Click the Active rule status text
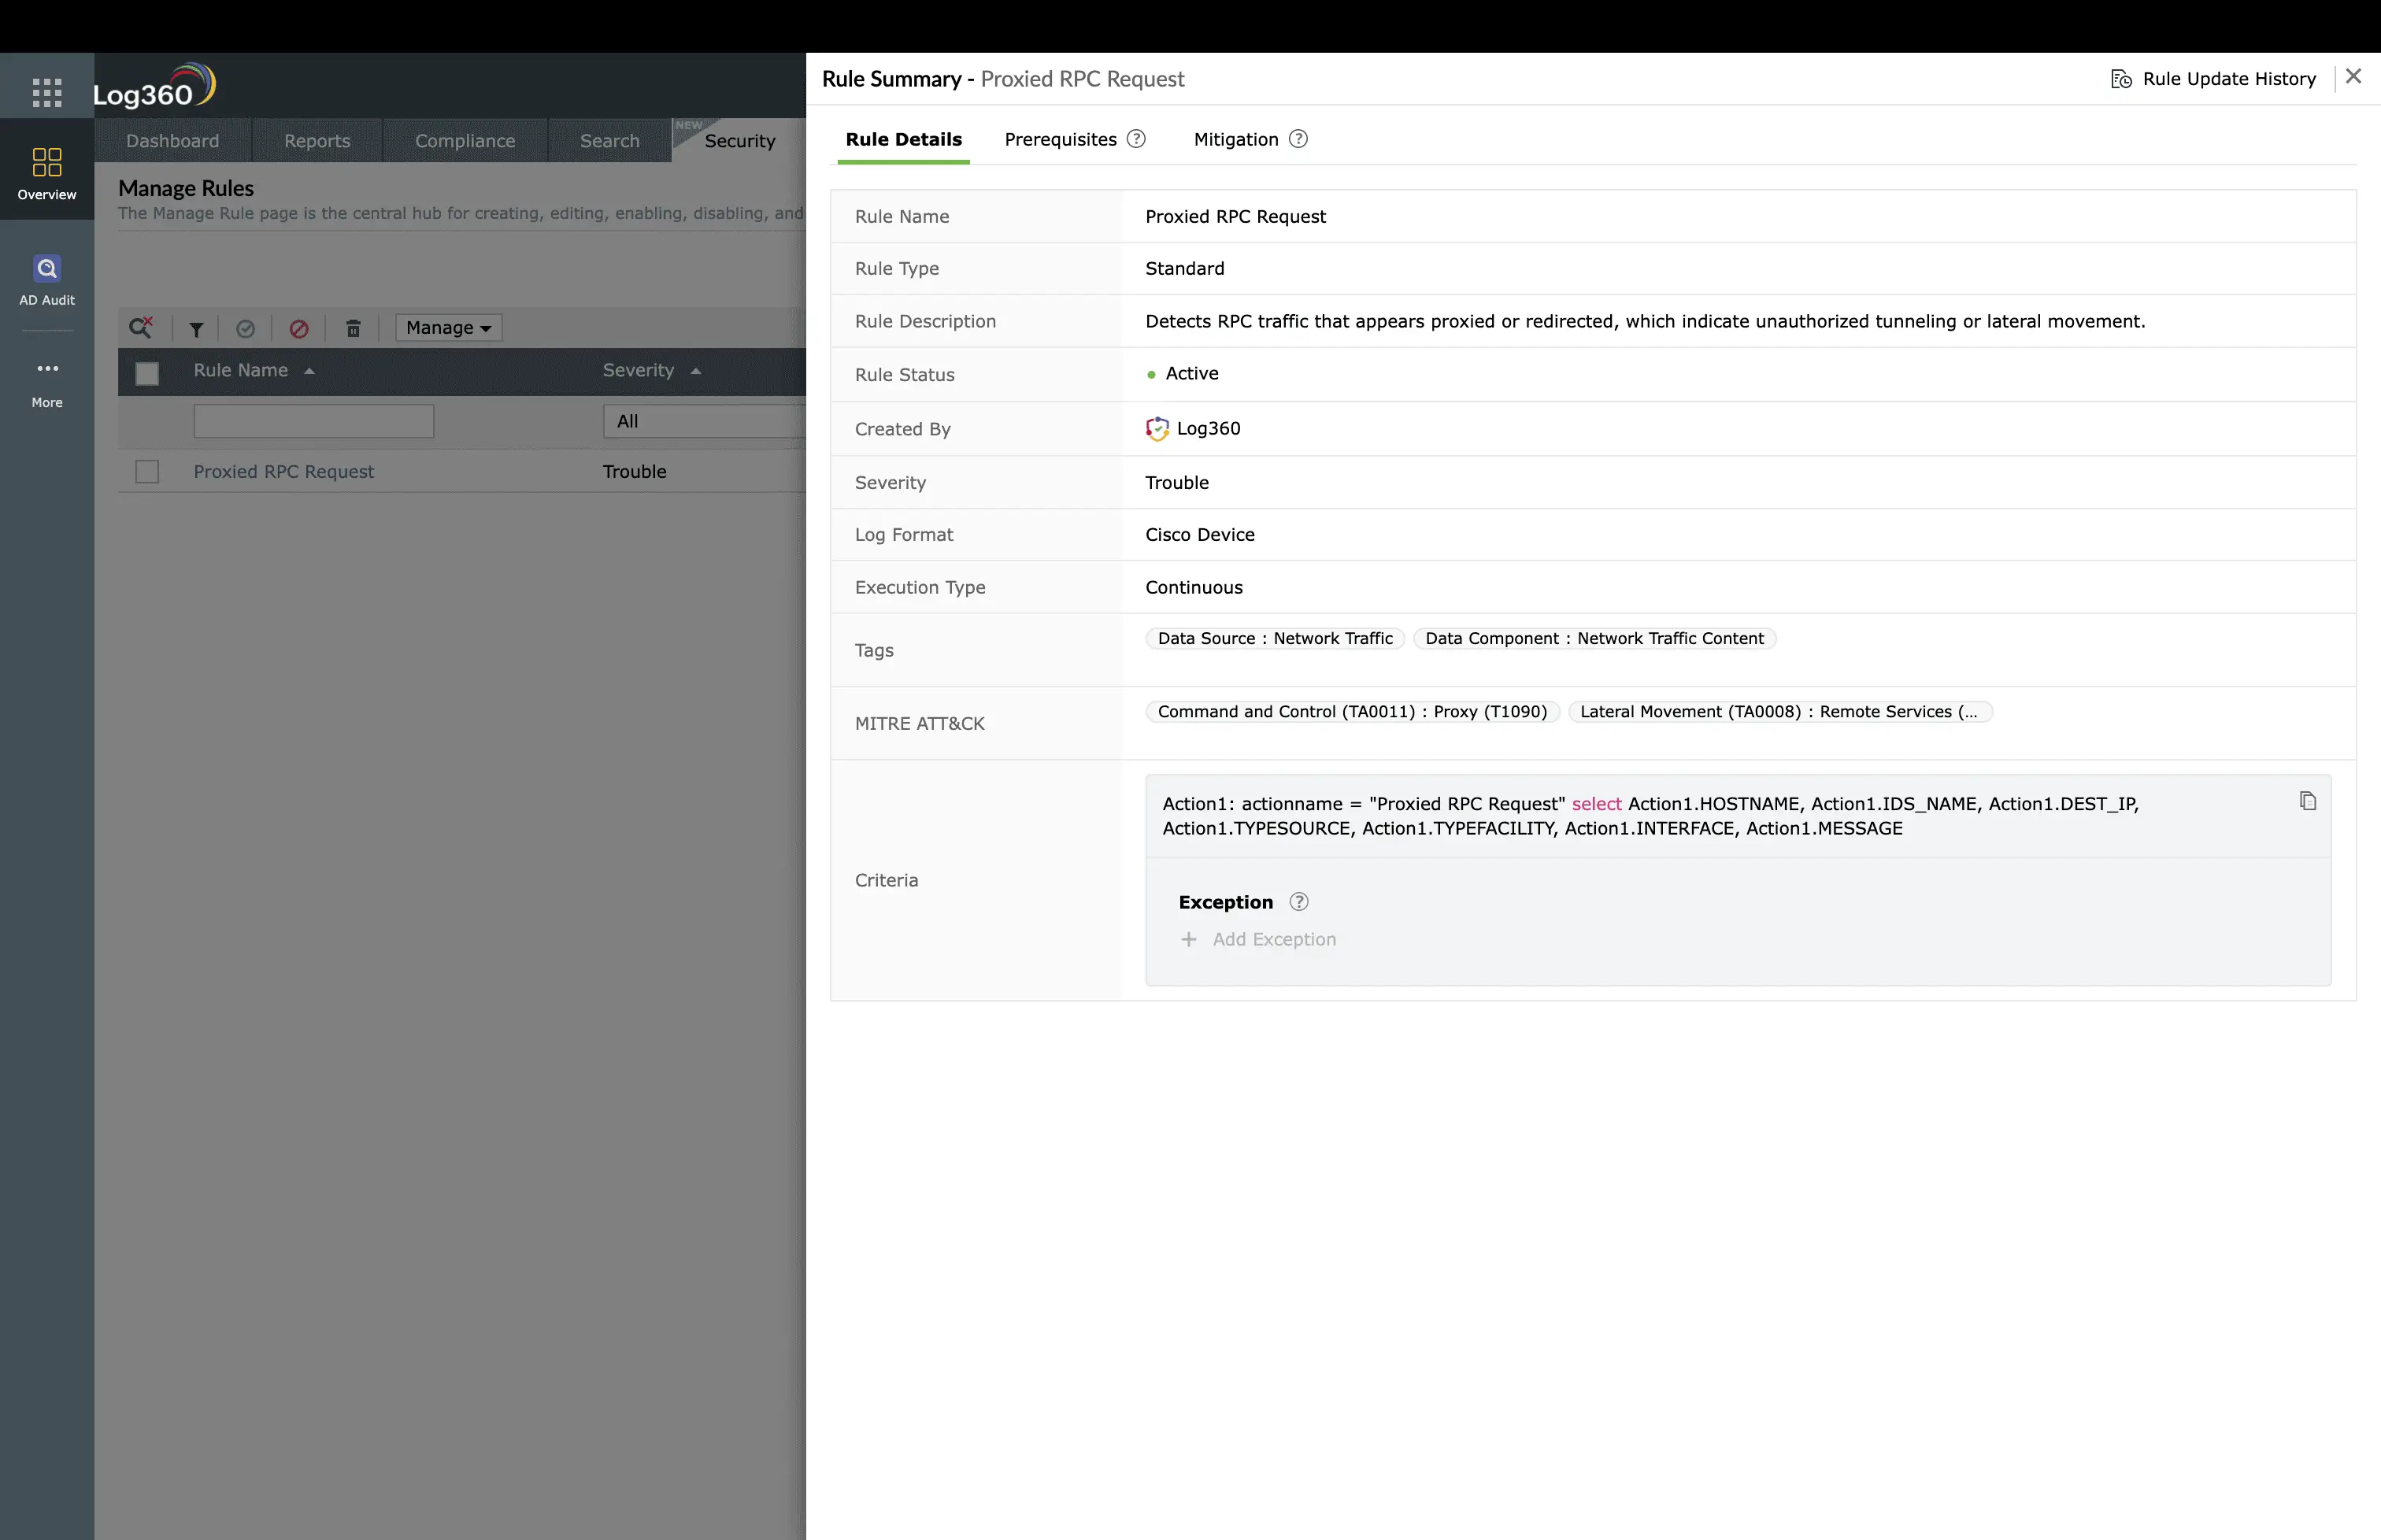The height and width of the screenshot is (1540, 2381). coord(1192,374)
